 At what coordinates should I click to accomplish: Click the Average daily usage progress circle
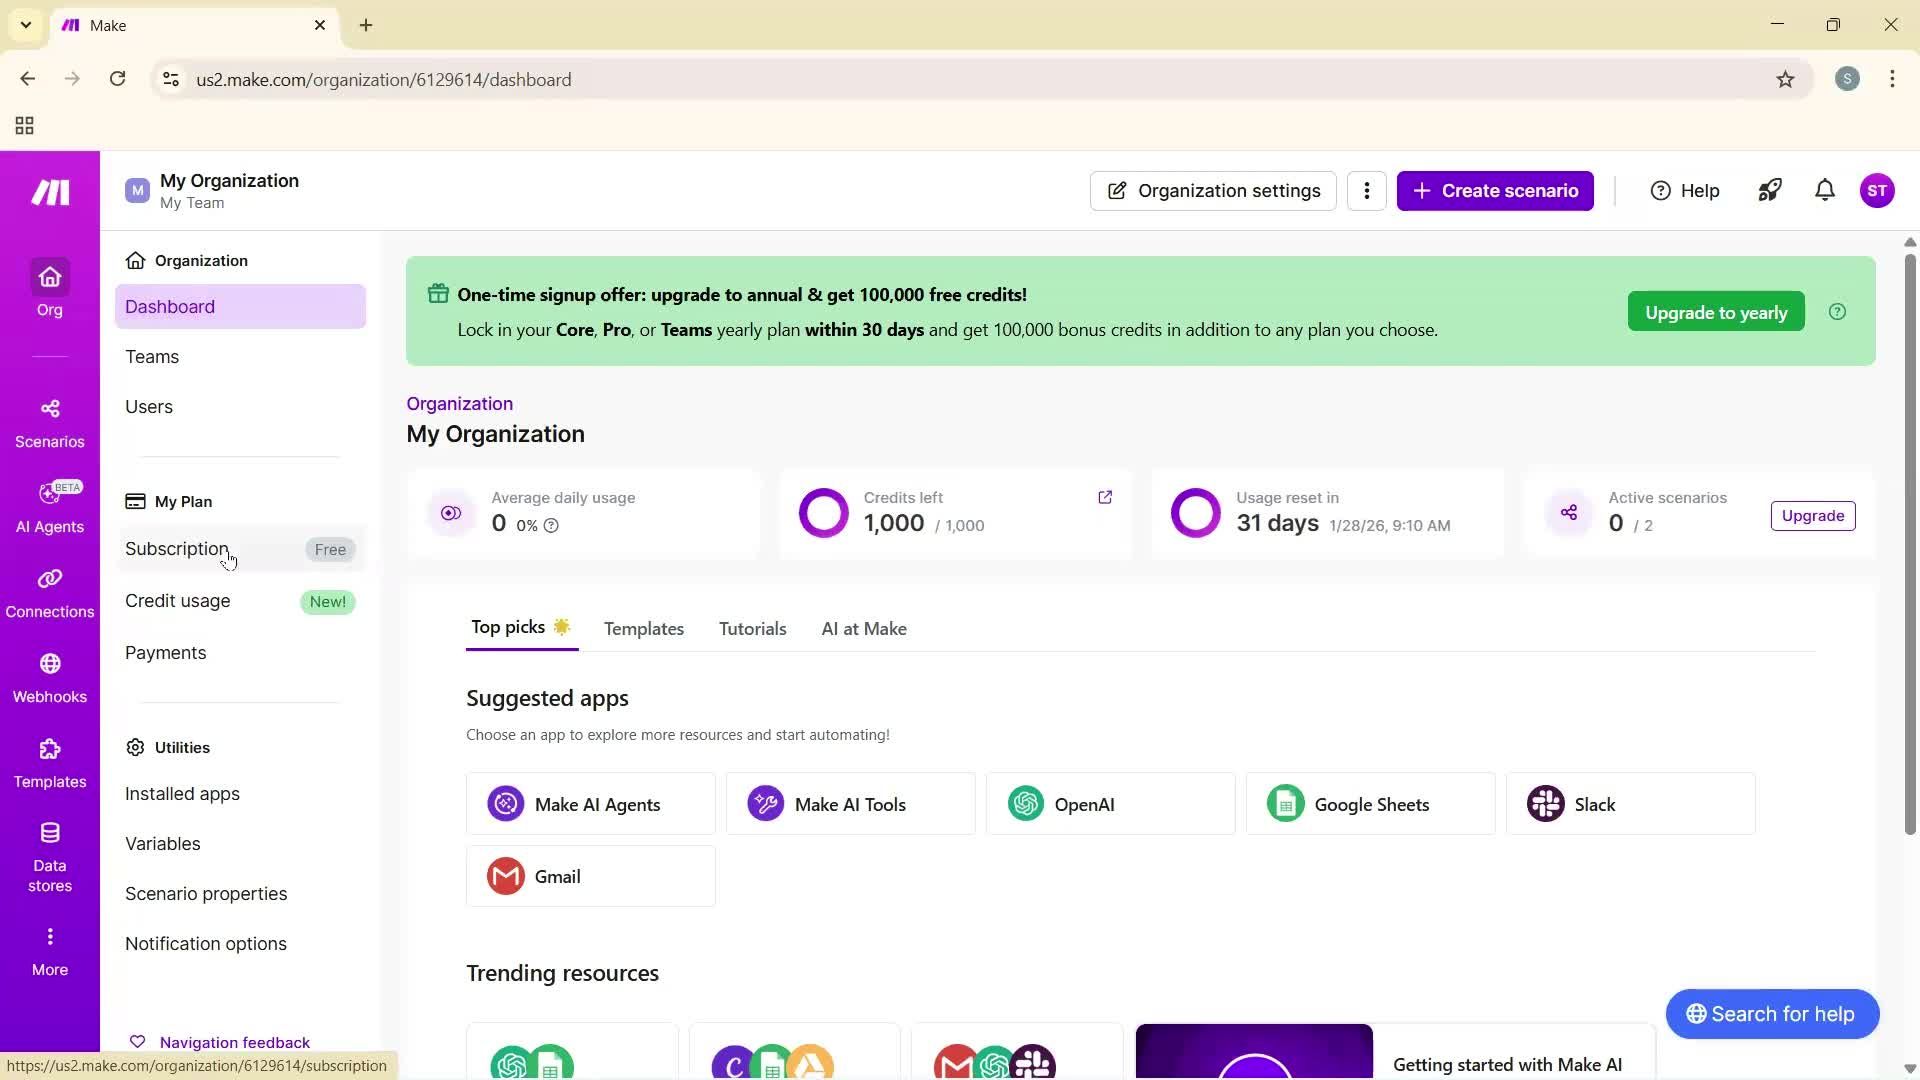pyautogui.click(x=451, y=512)
